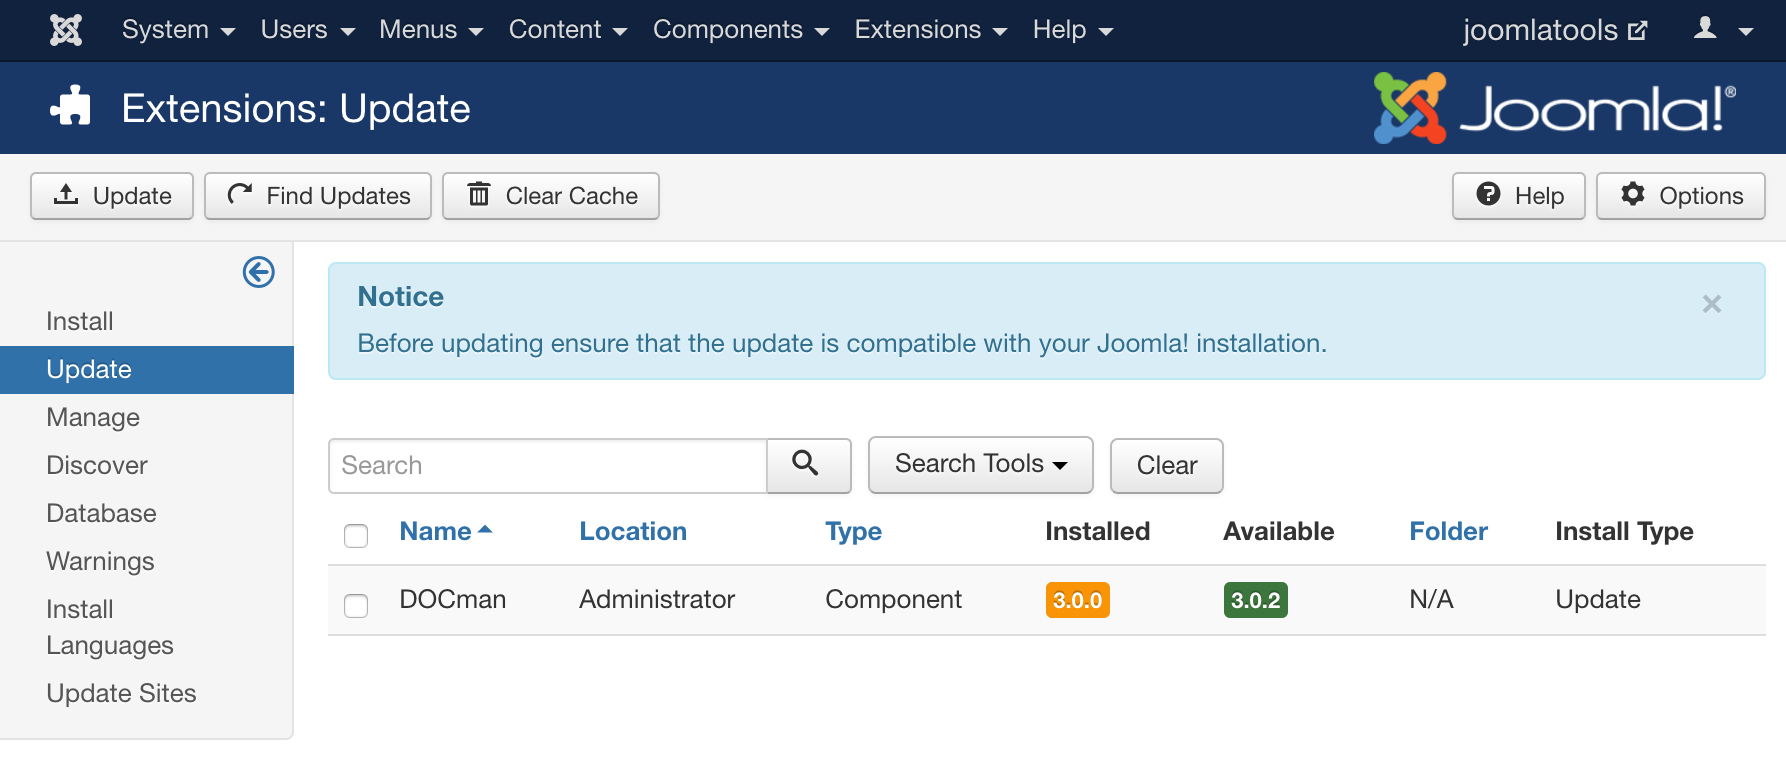Viewport: 1786px width, 764px height.
Task: Focus the Search text field
Action: click(x=547, y=465)
